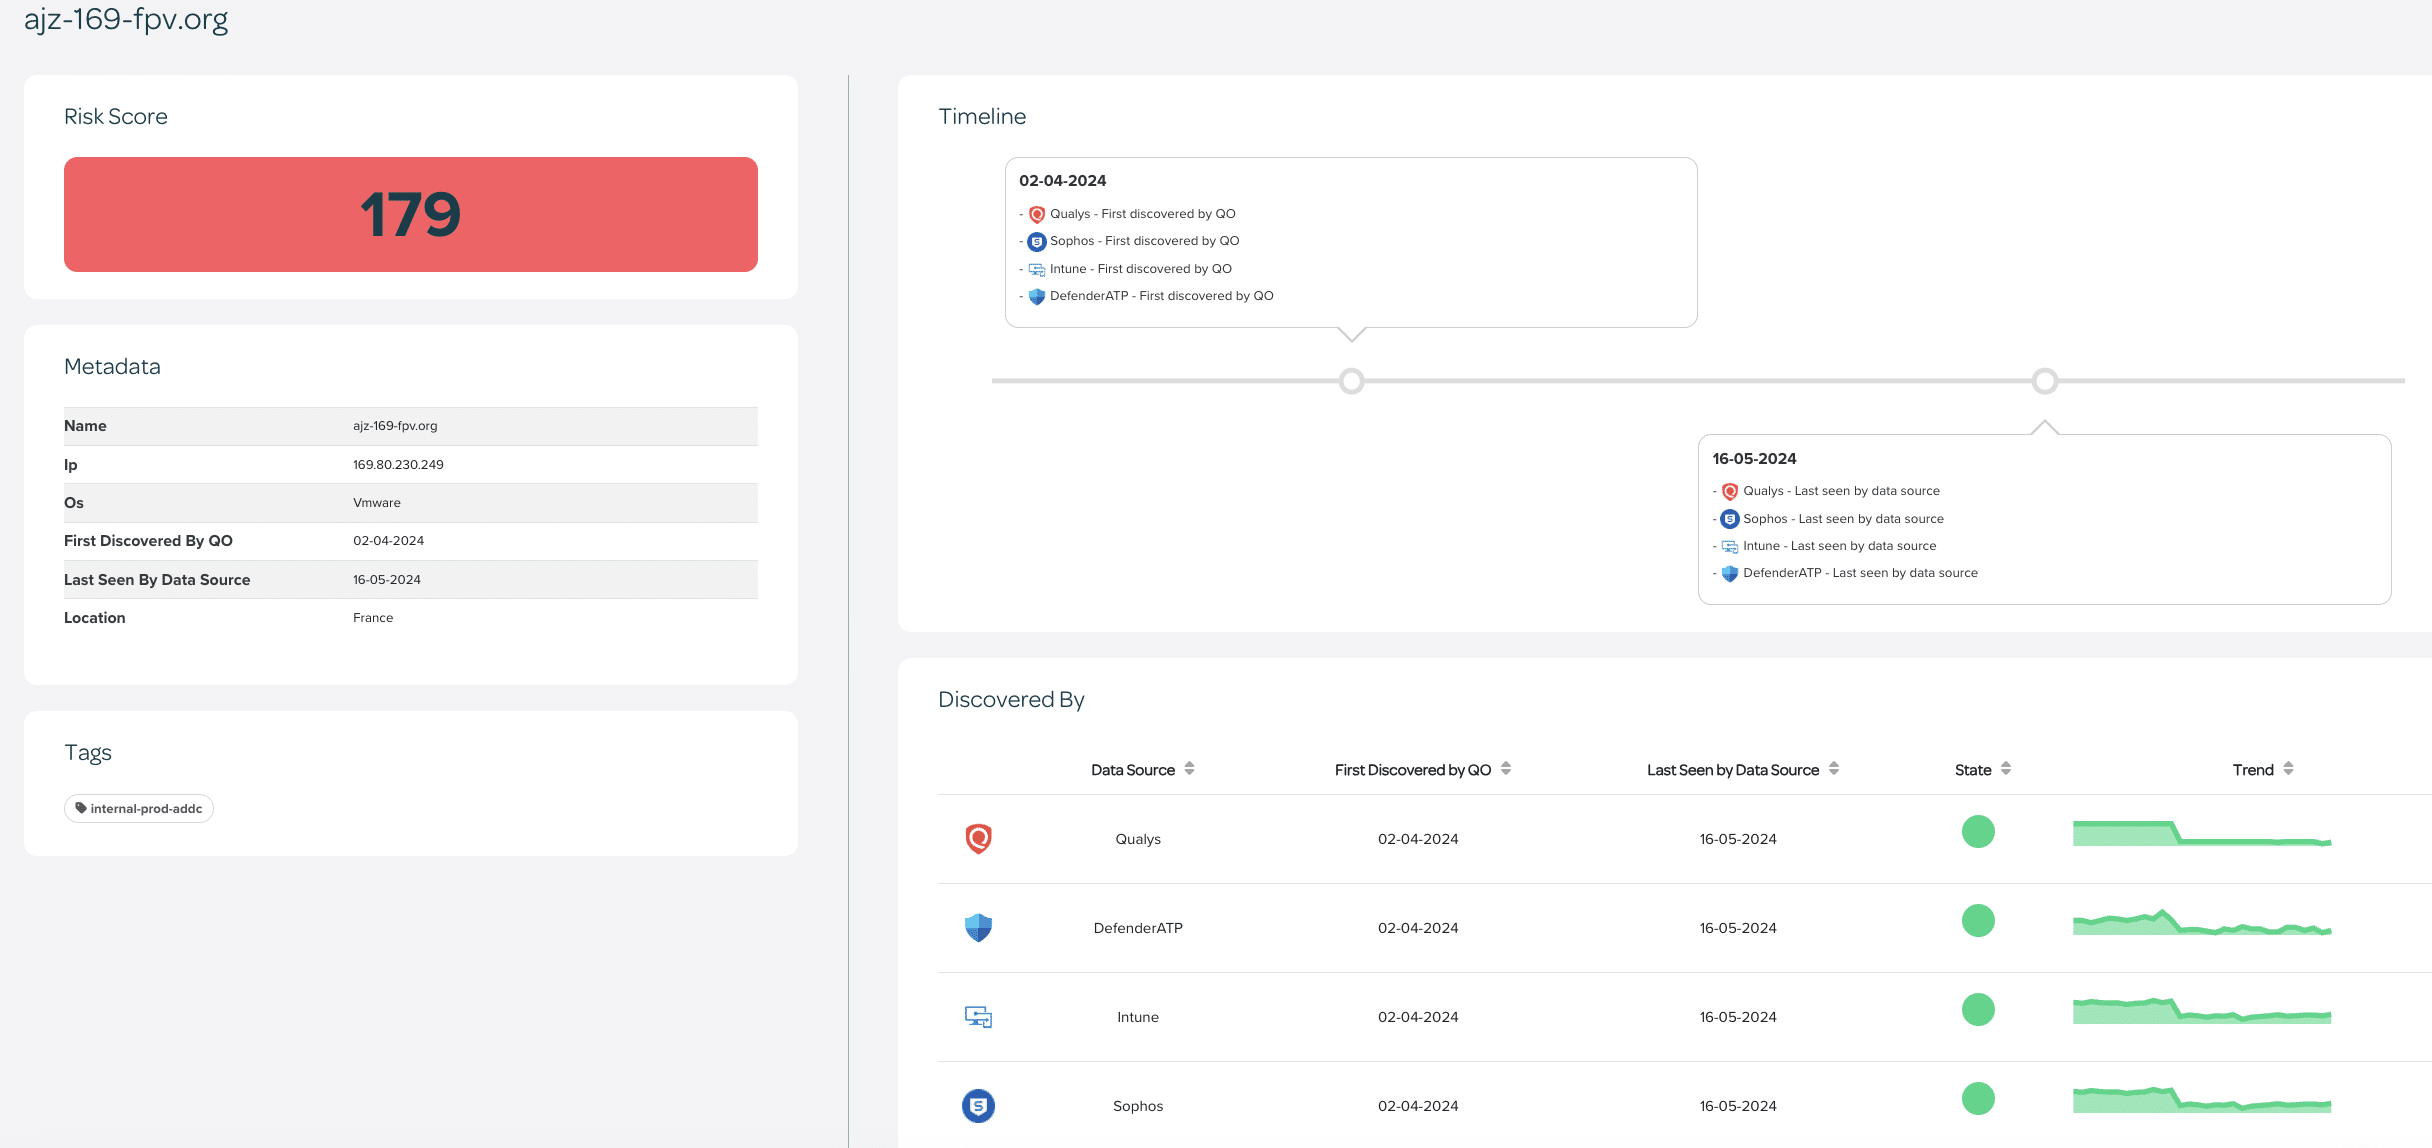Image resolution: width=2432 pixels, height=1148 pixels.
Task: Click Intune icon in 16-05-2024 timeline card
Action: click(x=1730, y=546)
